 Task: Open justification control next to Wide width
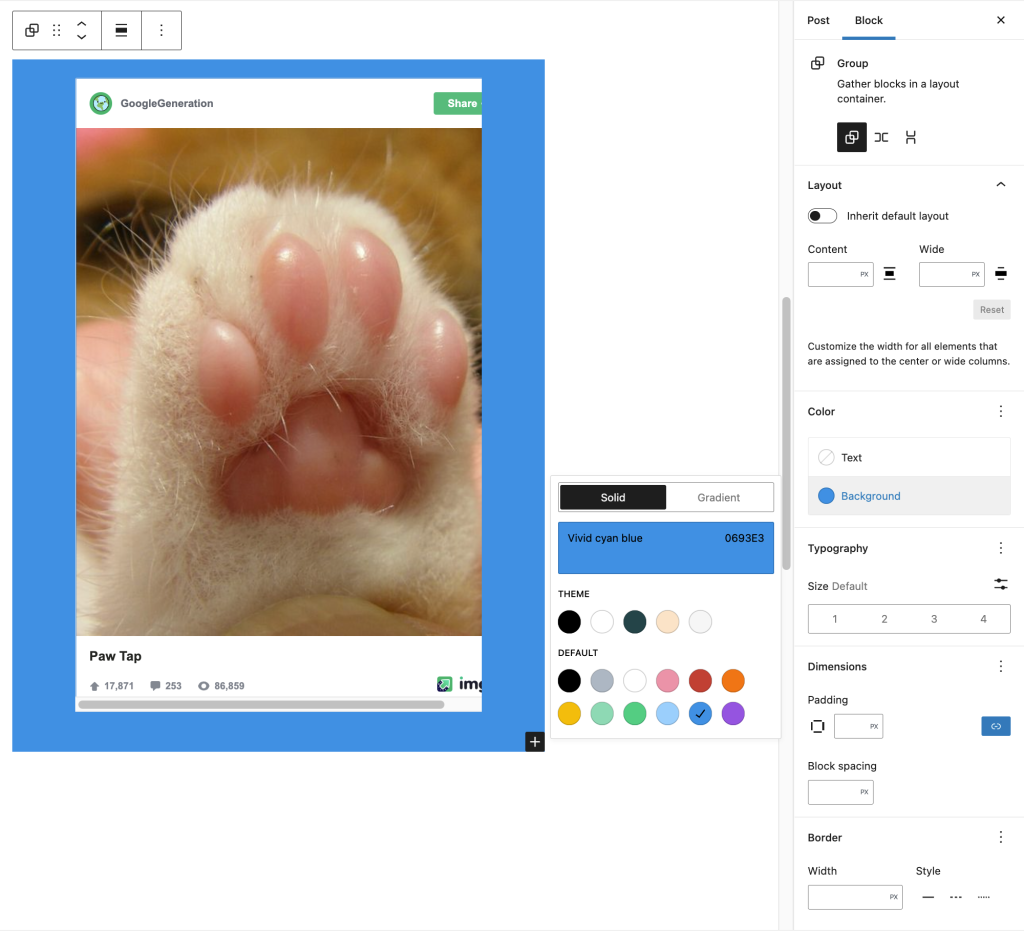pos(1001,273)
